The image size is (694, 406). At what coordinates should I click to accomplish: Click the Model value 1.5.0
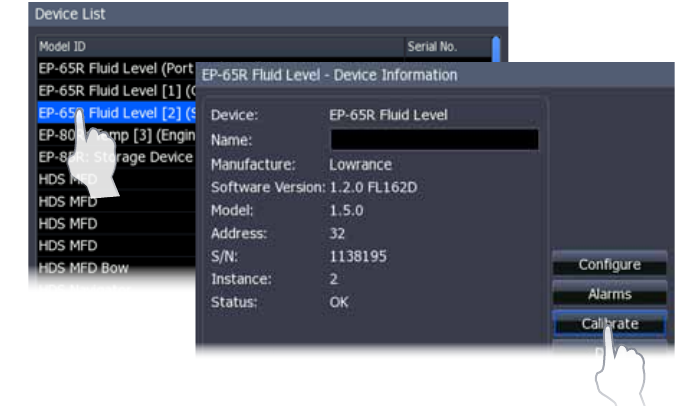tap(347, 210)
